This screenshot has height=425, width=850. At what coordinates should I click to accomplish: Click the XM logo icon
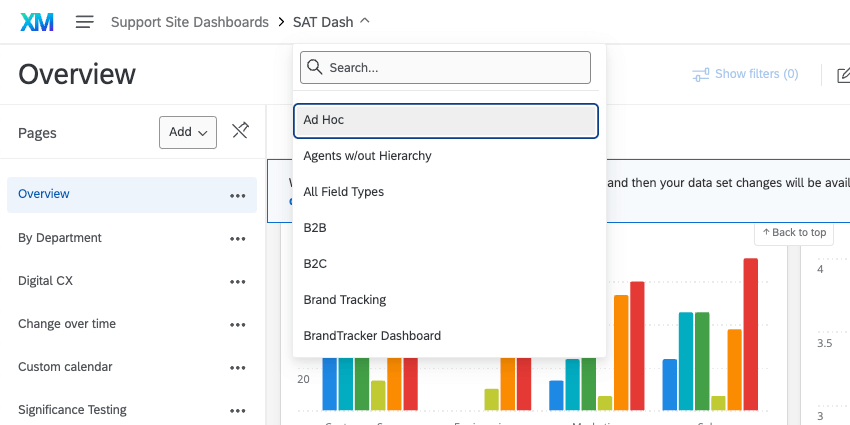click(37, 21)
